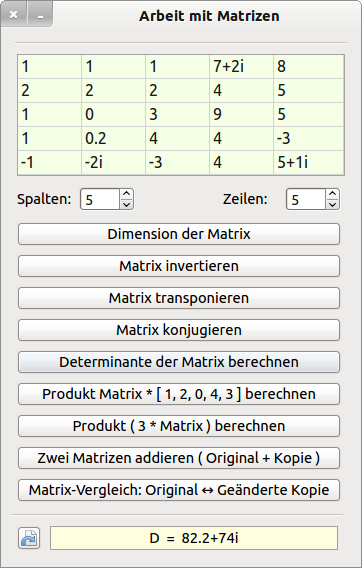Screen dimensions: 362x568
Task: Decrease Spalten value with down arrow
Action: pos(126,204)
